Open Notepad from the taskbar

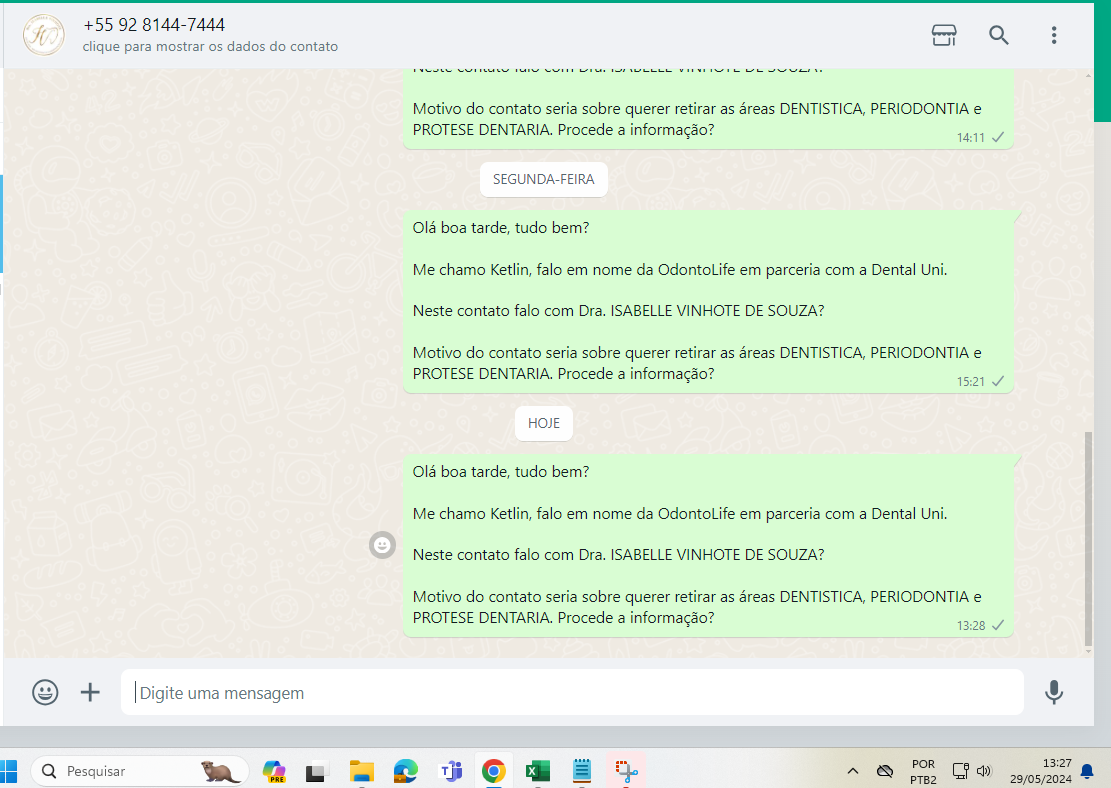(582, 770)
